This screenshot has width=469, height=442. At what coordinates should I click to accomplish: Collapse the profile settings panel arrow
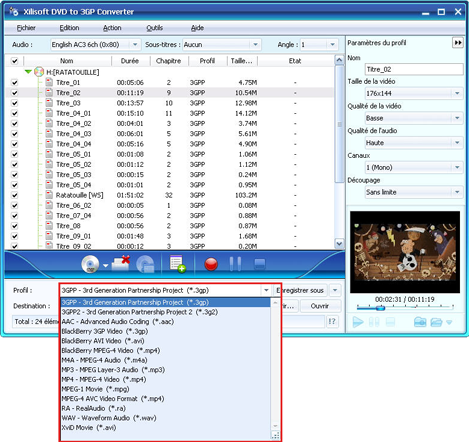pyautogui.click(x=458, y=43)
